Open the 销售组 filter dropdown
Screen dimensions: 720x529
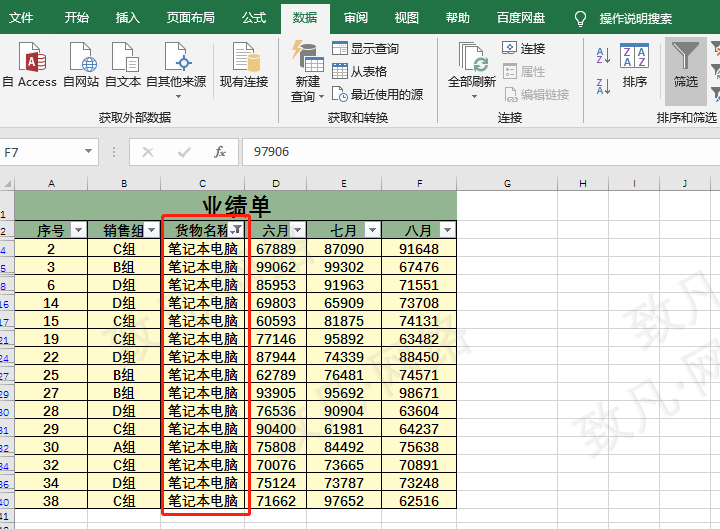(x=152, y=230)
